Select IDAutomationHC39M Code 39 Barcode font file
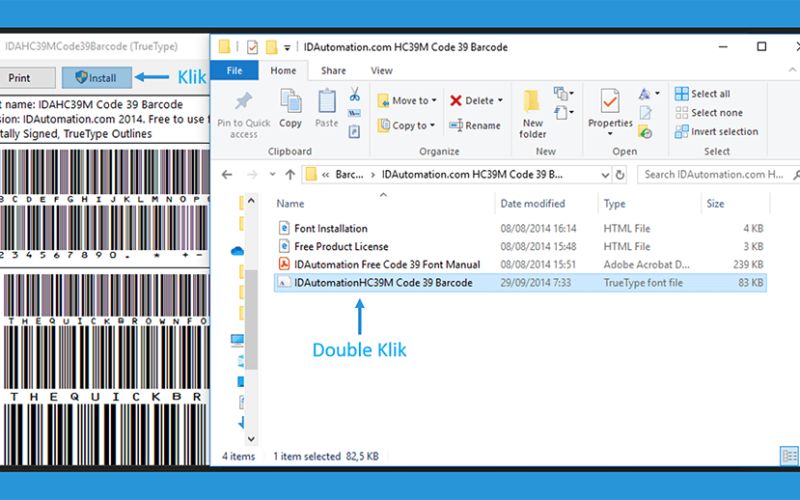 point(520,283)
